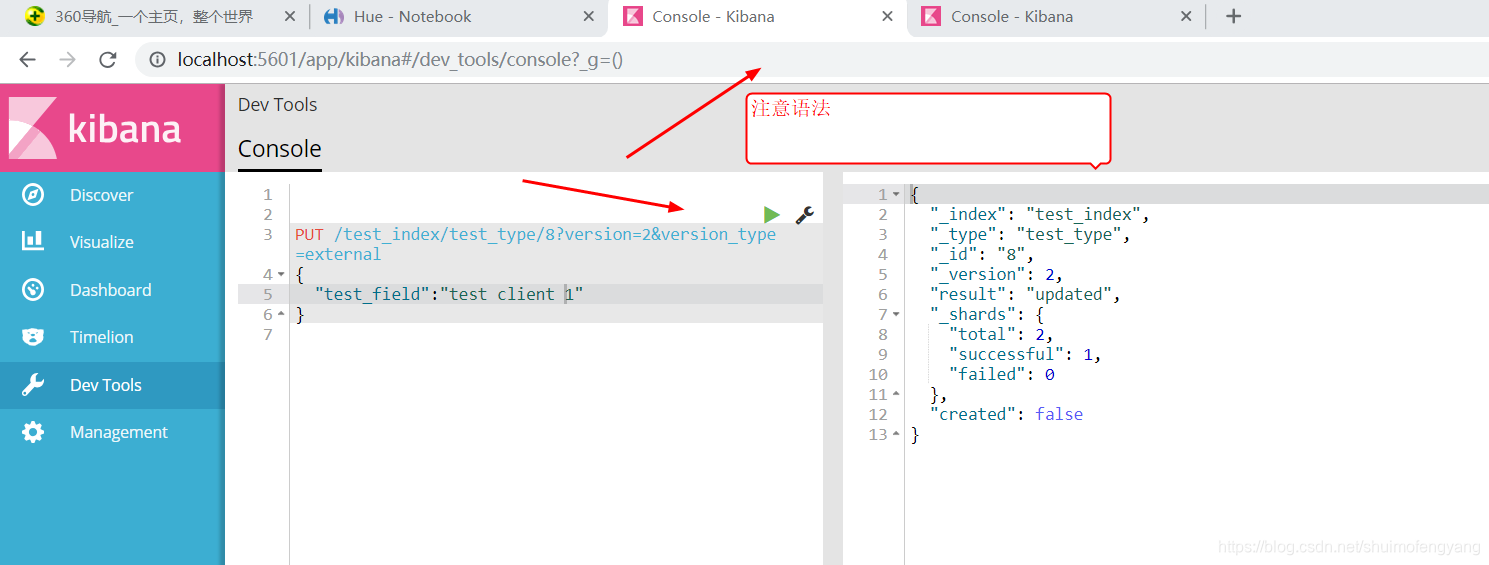Open Dev Tools via its wrench icon
Screen dimensions: 1489x565
(33, 385)
